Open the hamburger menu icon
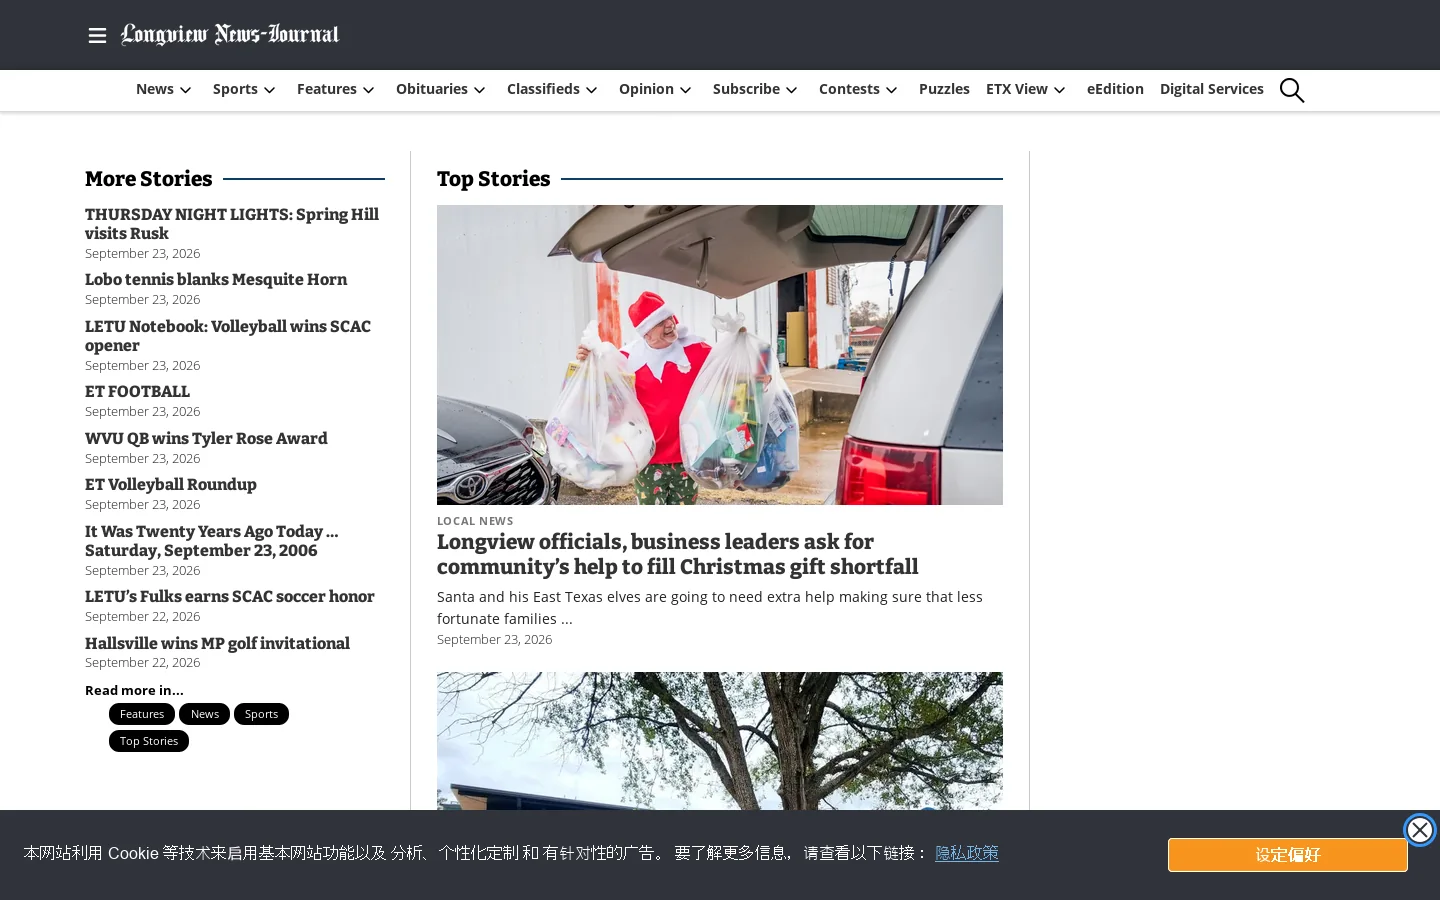 click(97, 36)
